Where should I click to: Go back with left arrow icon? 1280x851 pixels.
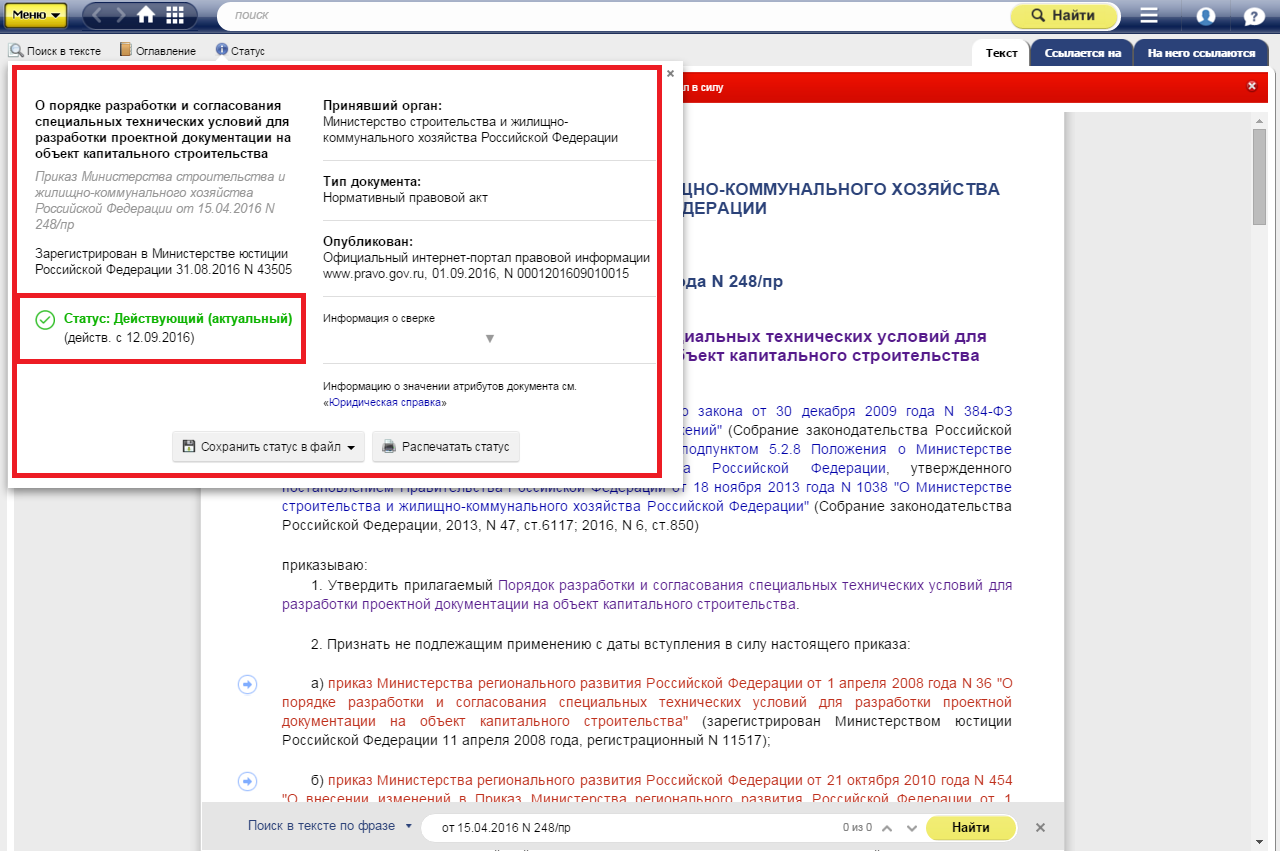(98, 15)
